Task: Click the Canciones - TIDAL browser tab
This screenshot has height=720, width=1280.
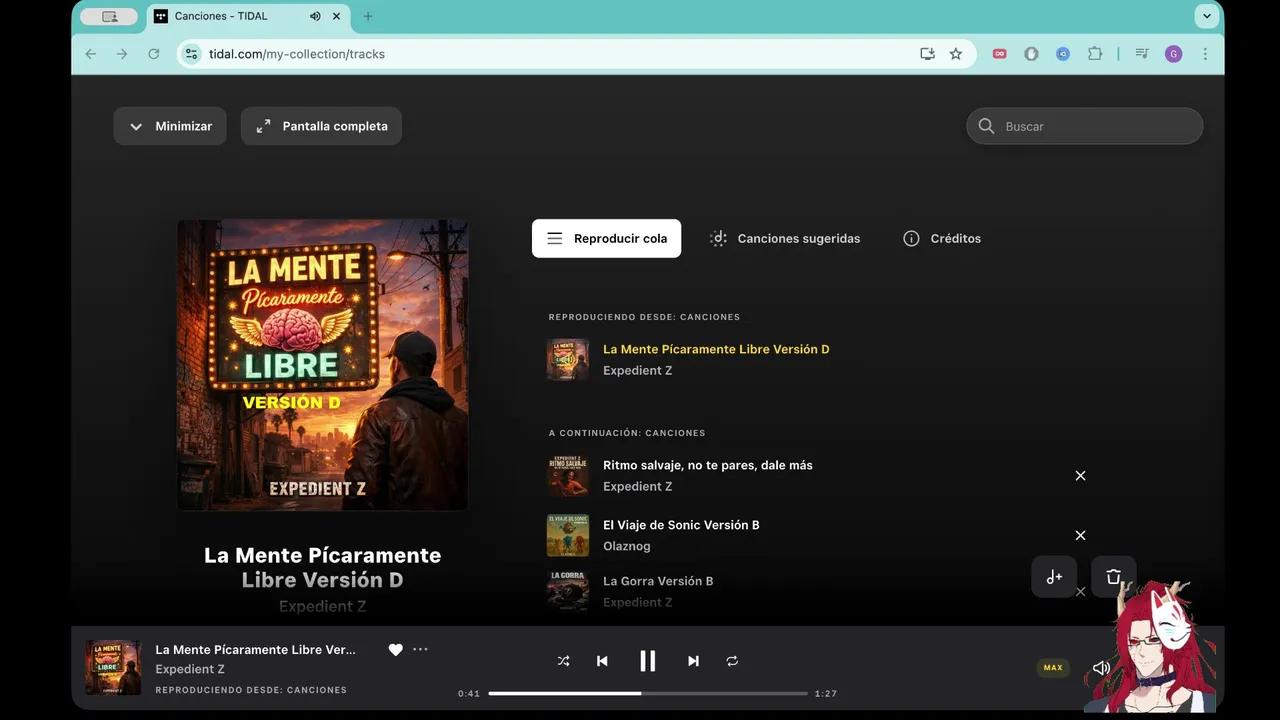Action: point(248,16)
